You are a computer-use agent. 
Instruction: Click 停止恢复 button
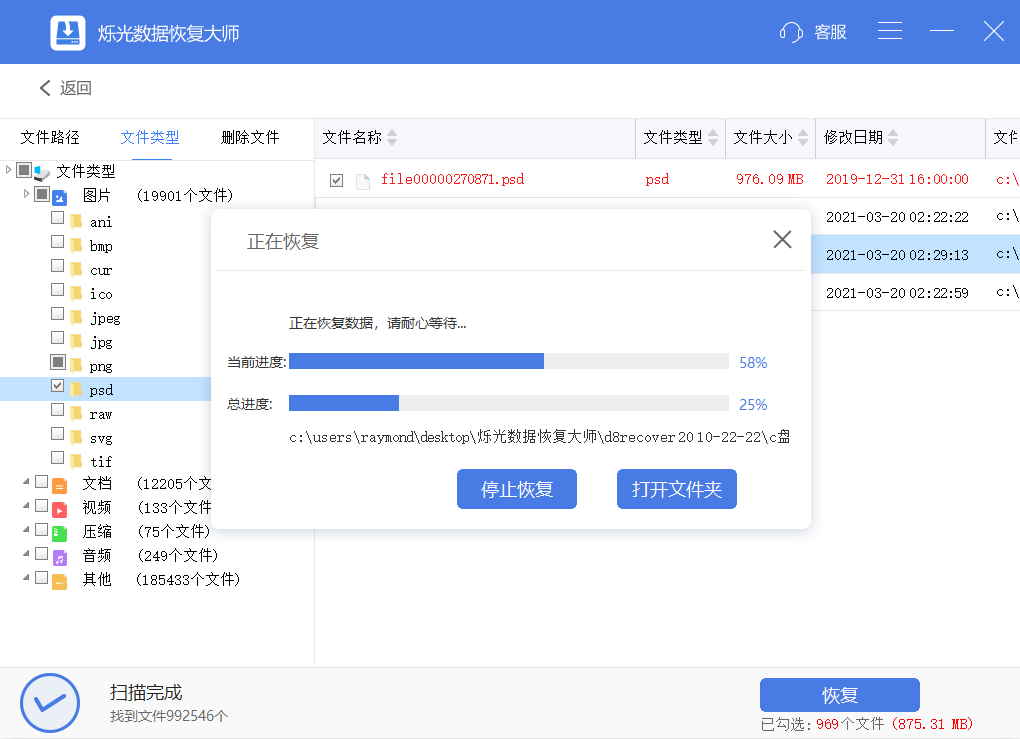[x=517, y=489]
